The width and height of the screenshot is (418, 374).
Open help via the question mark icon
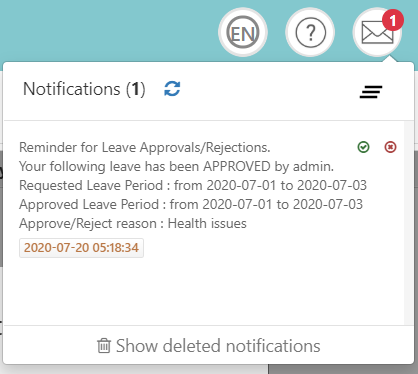coord(310,32)
